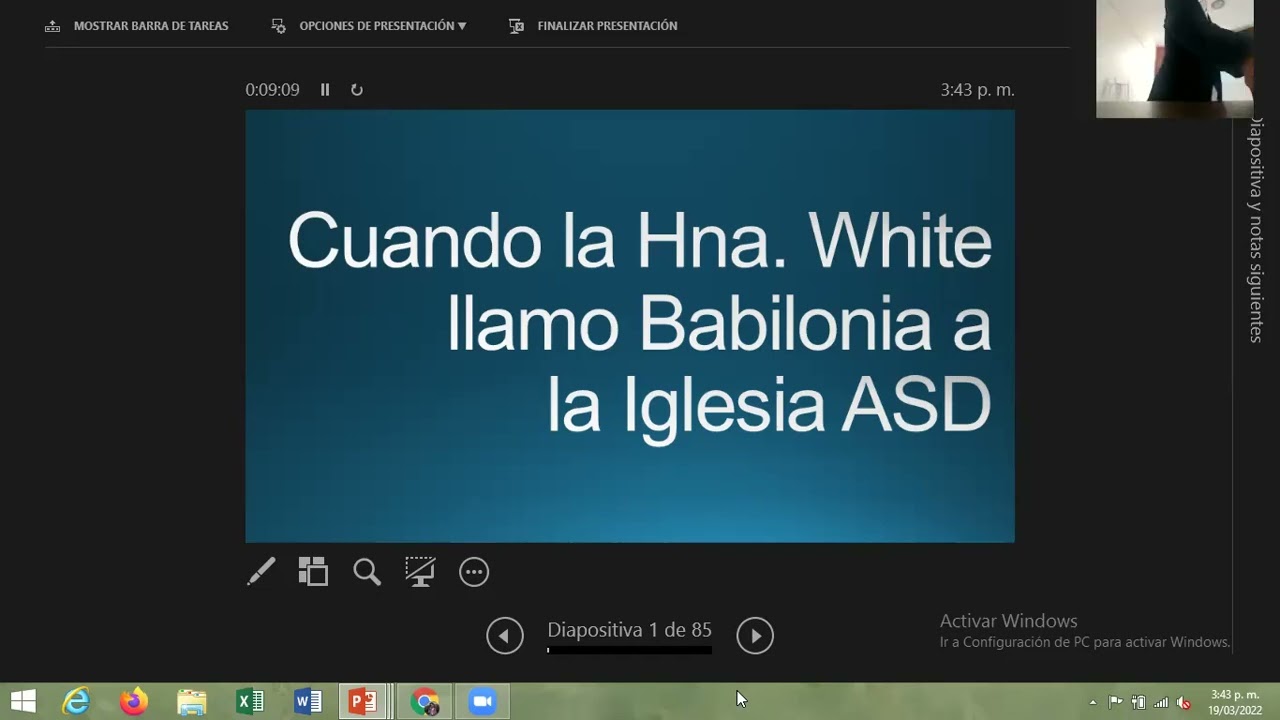Click the elapsed time 0:09:09
The height and width of the screenshot is (720, 1280).
[x=272, y=90]
